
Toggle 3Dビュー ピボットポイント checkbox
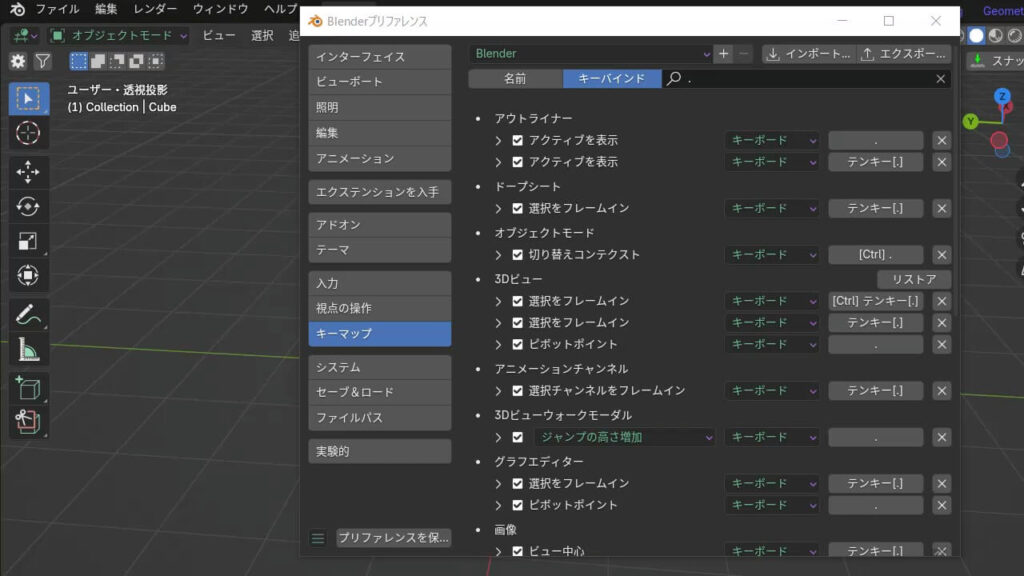click(518, 344)
